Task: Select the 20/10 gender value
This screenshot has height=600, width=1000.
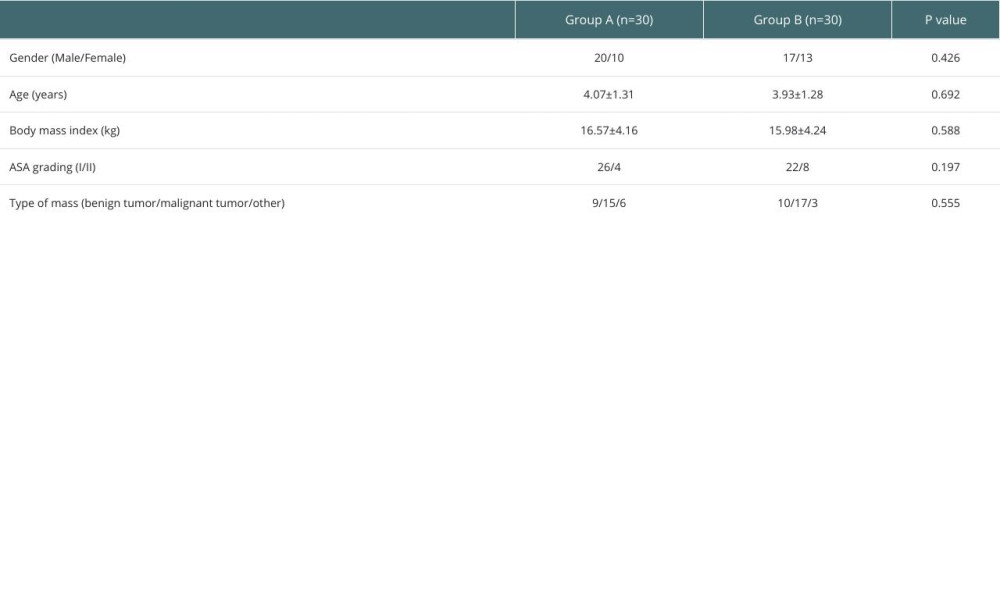Action: pos(609,58)
